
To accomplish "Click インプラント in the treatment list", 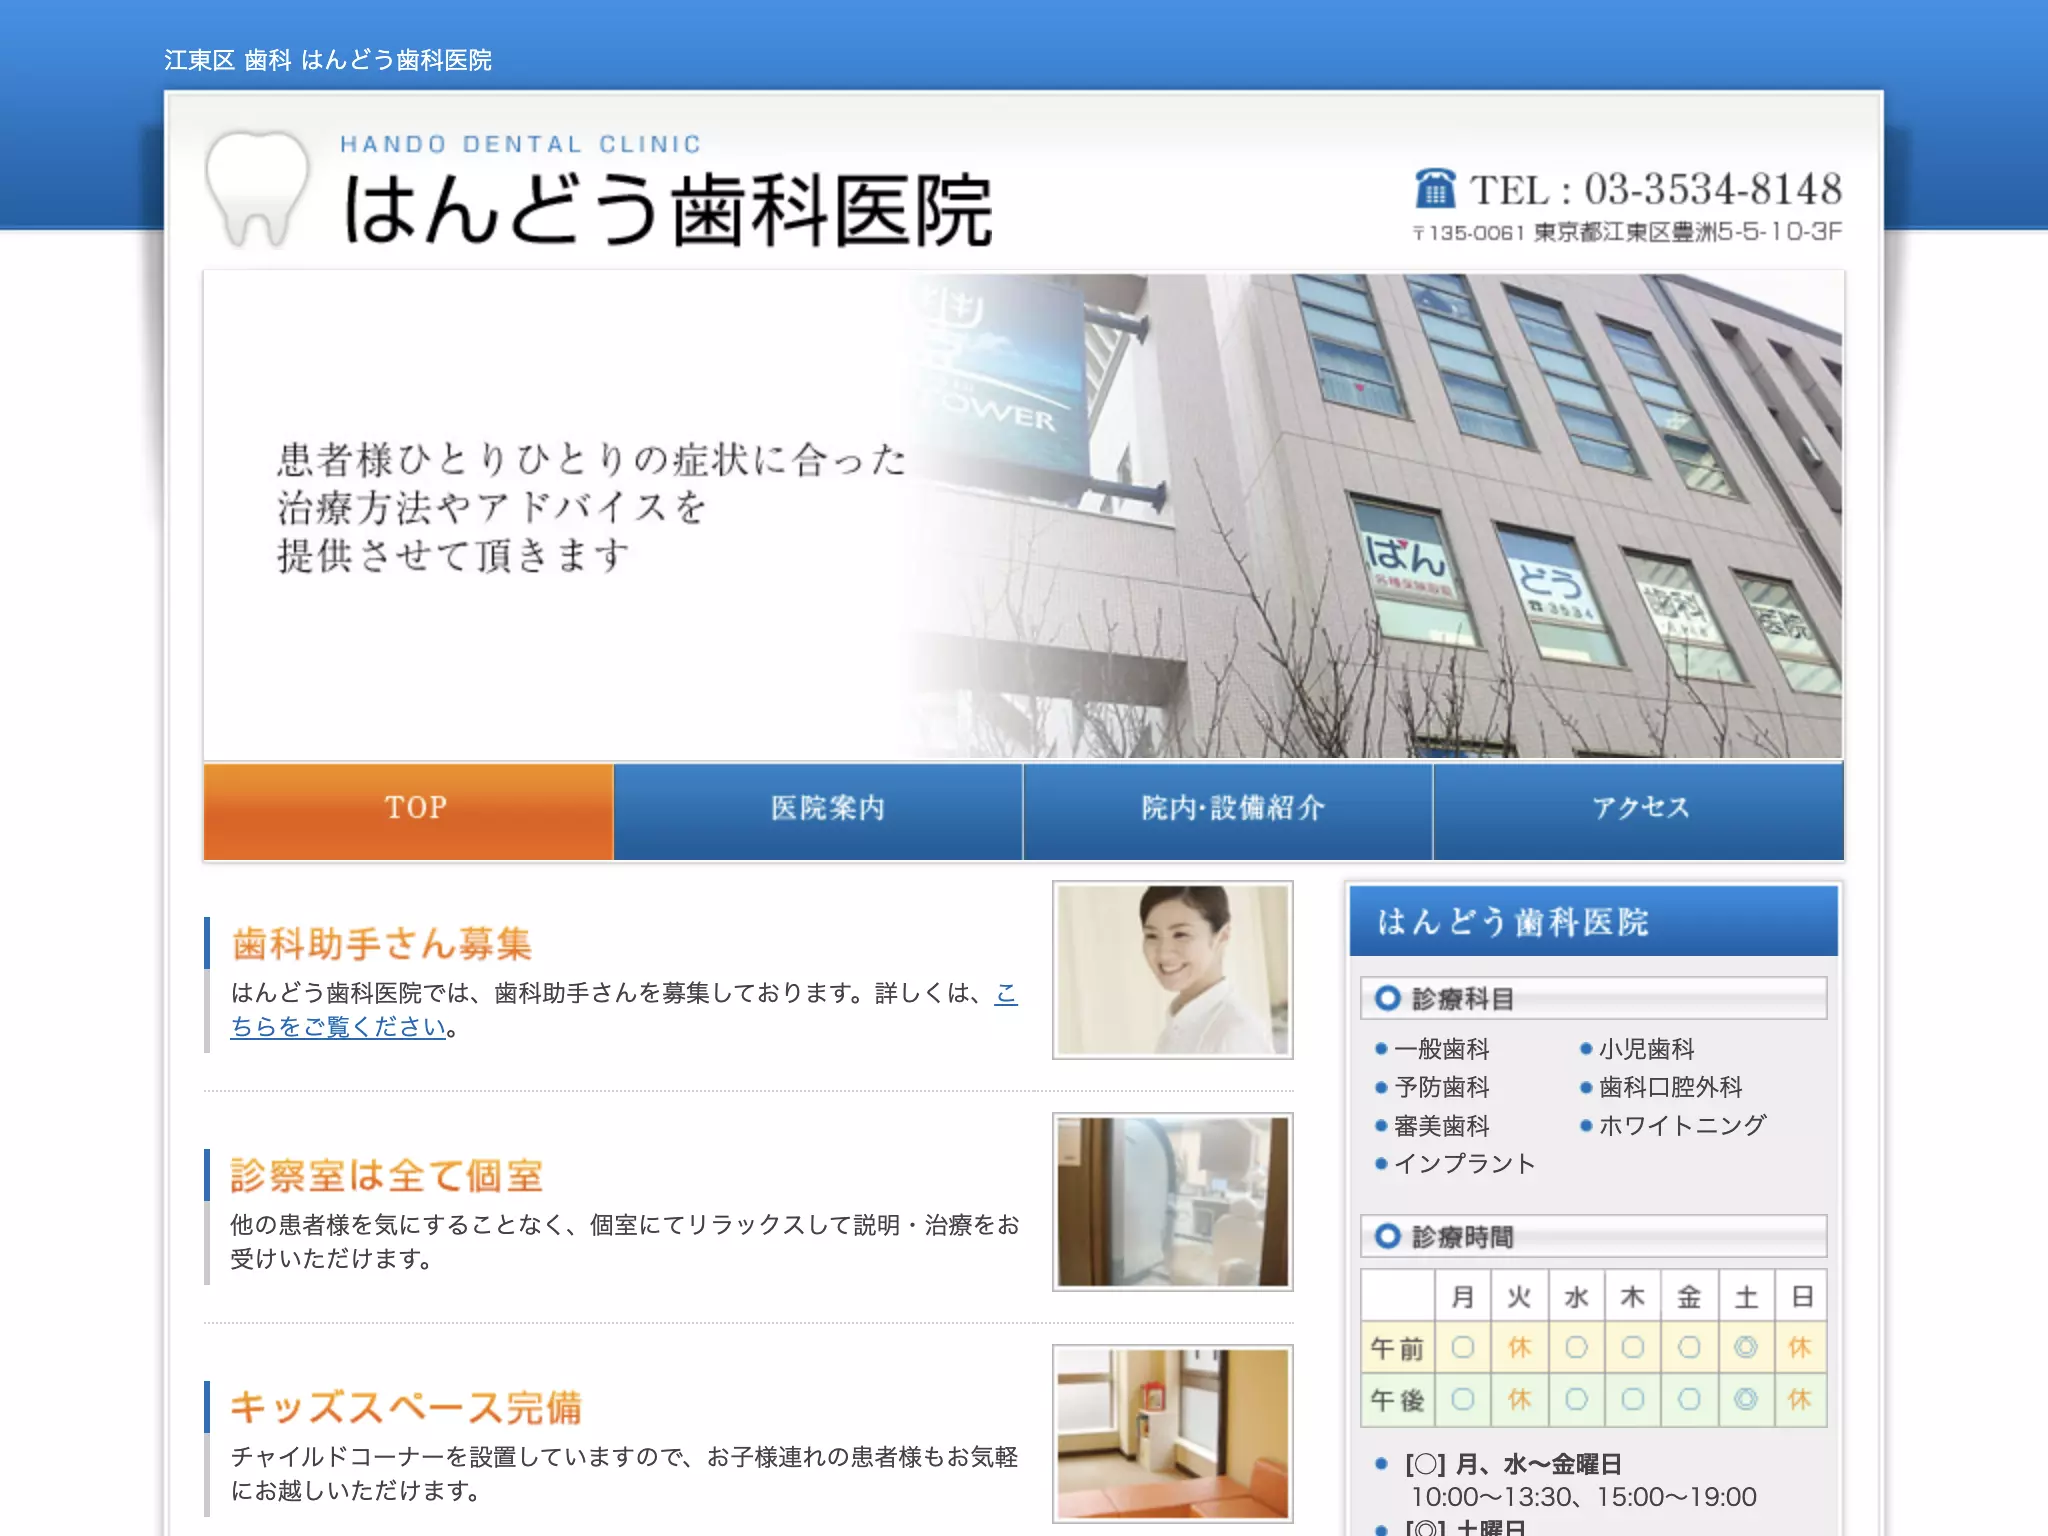I will coord(1465,1164).
